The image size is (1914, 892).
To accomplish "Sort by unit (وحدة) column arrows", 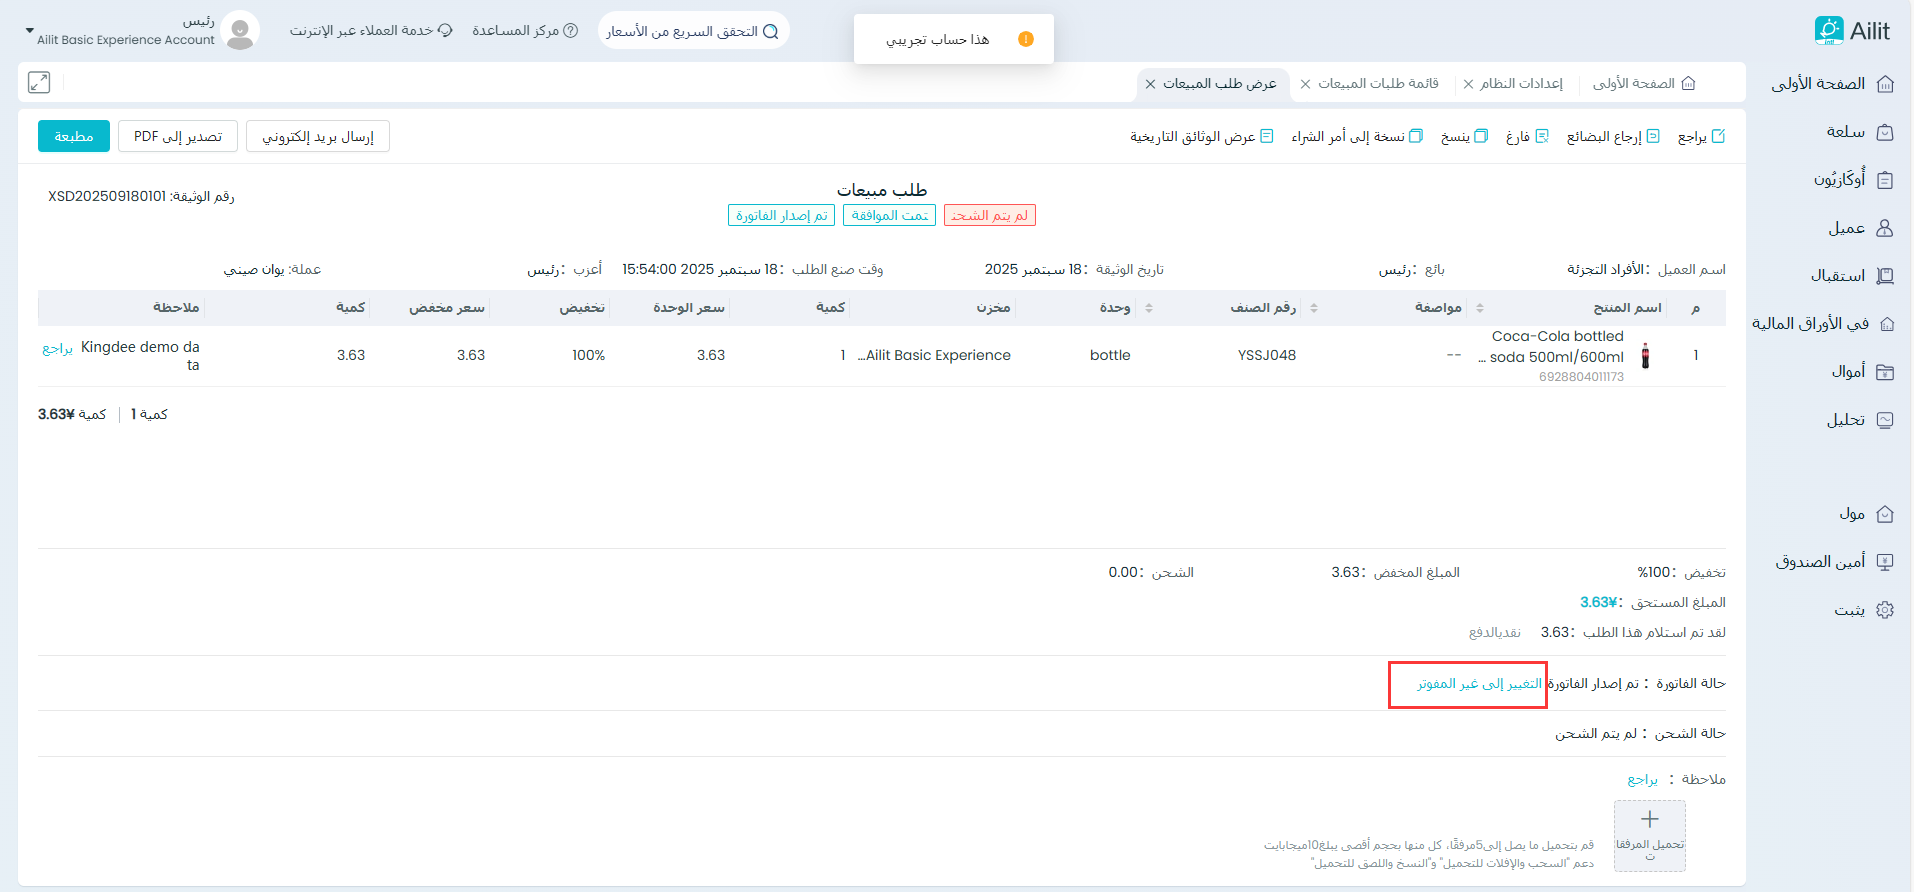I will pyautogui.click(x=1149, y=308).
